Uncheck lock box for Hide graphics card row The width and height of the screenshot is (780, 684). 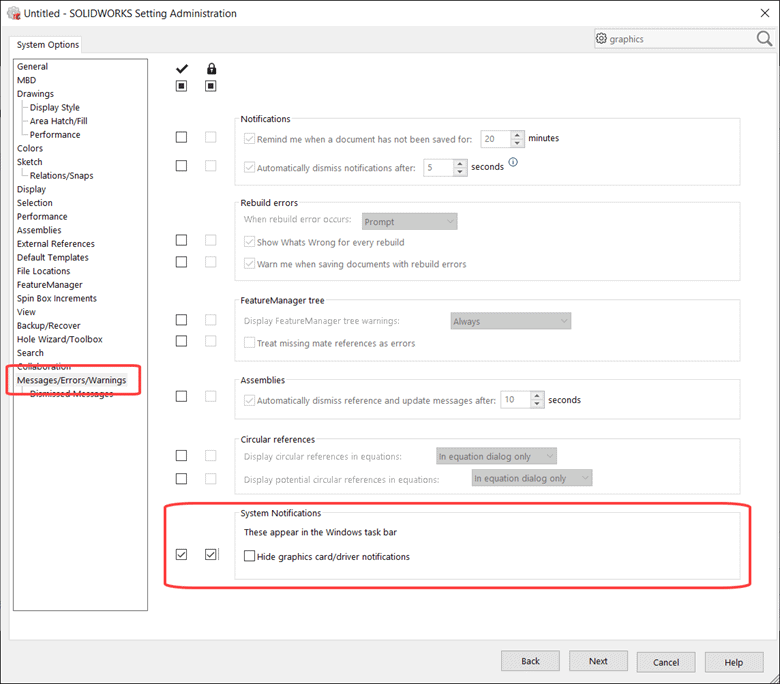(210, 554)
